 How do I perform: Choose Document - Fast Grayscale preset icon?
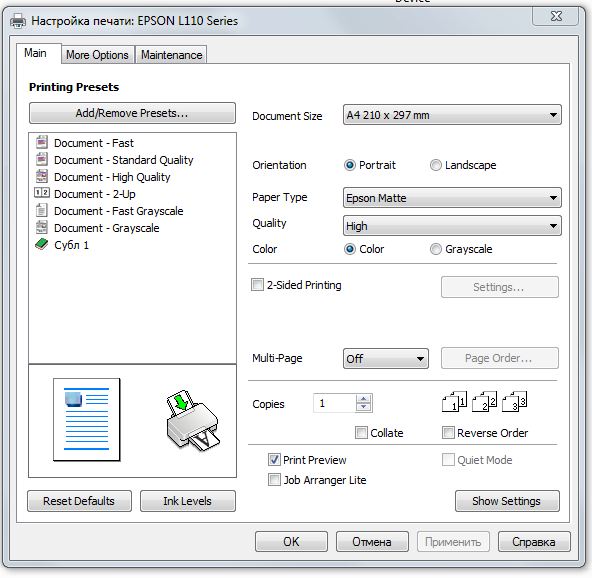(42, 210)
